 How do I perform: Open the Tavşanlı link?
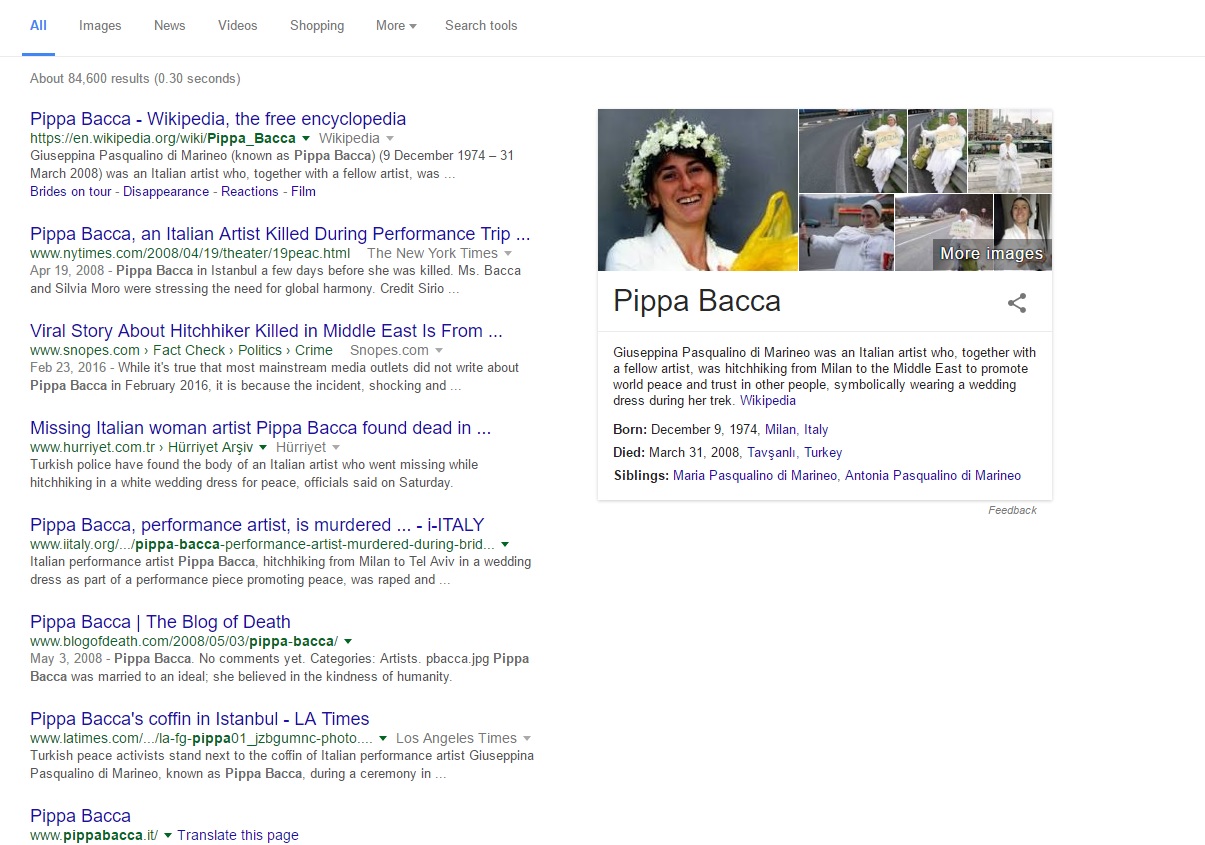(x=772, y=453)
